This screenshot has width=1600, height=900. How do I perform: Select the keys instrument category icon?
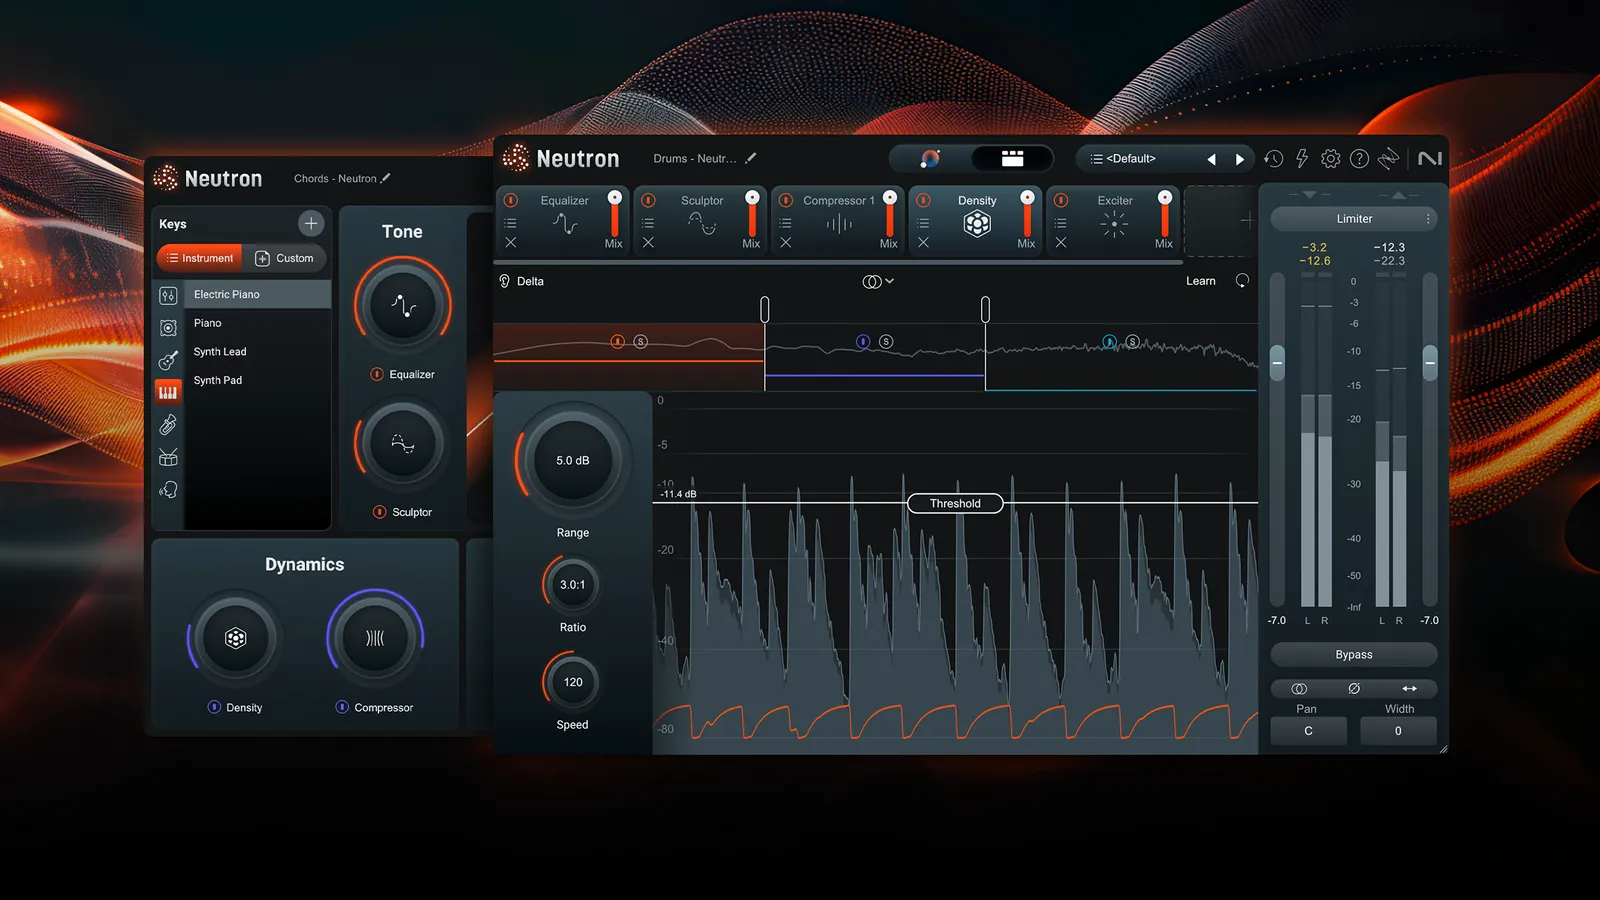point(168,392)
